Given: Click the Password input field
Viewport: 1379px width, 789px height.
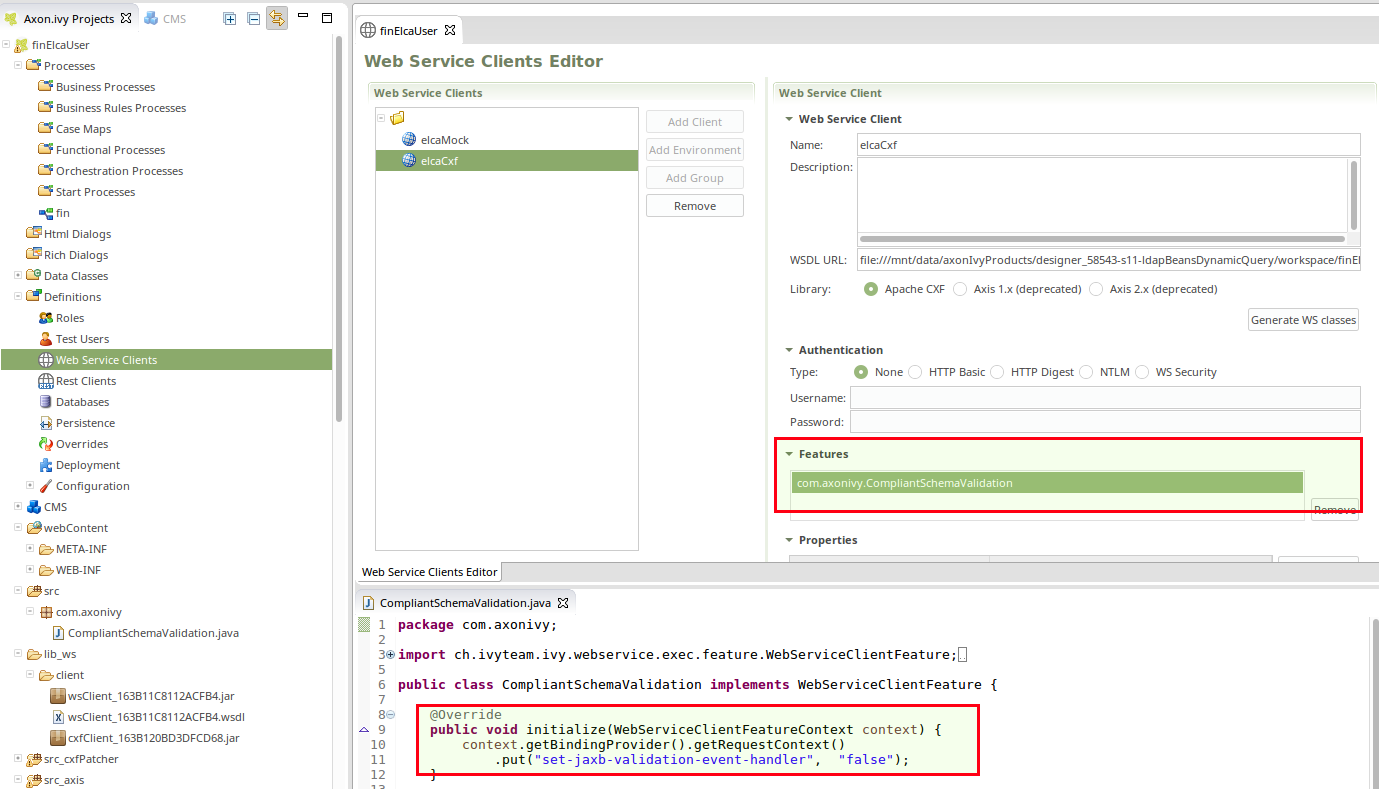Looking at the screenshot, I should point(1105,422).
